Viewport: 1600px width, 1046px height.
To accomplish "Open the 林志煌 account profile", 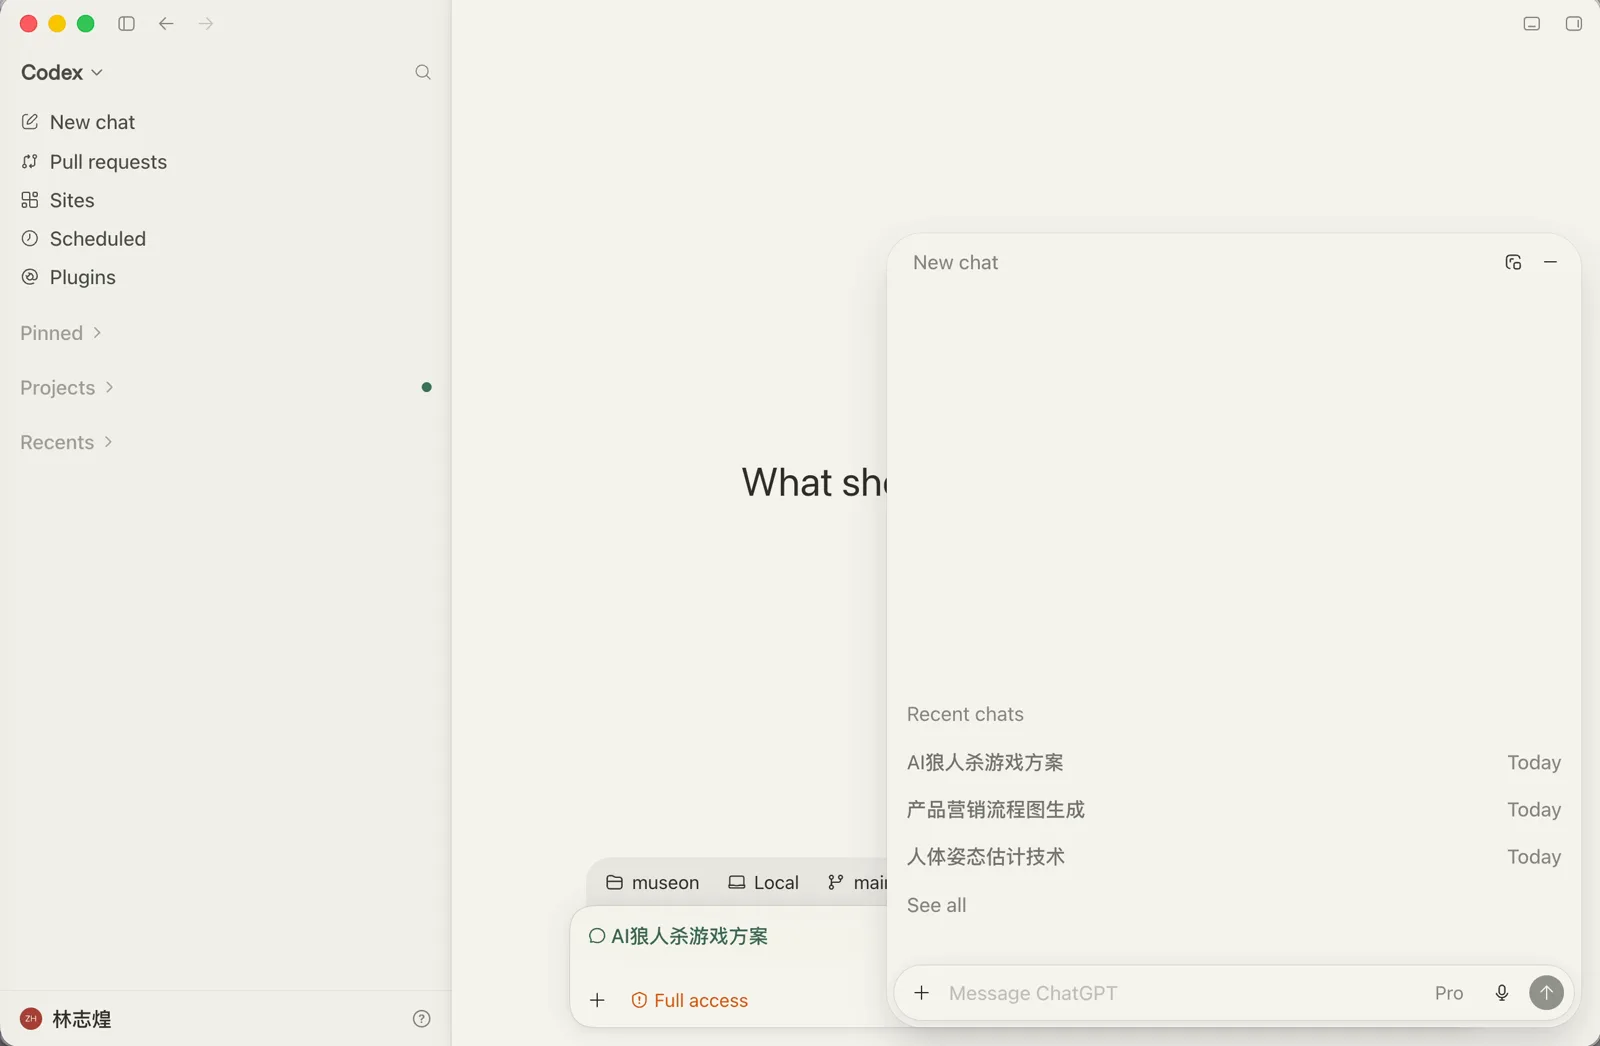I will click(66, 1019).
